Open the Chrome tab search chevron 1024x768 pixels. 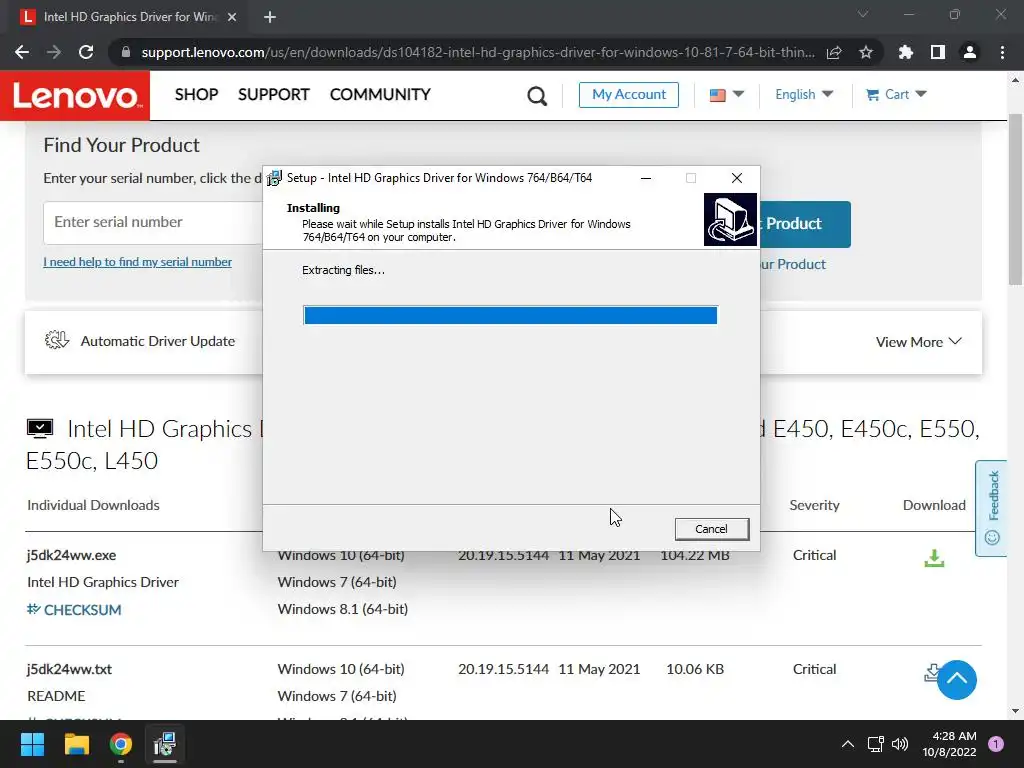coord(863,14)
